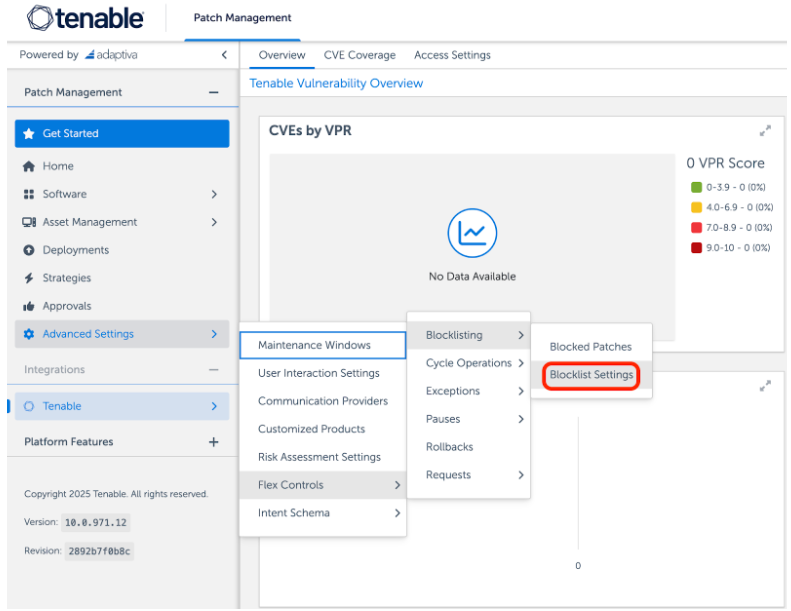This screenshot has width=791, height=611.
Task: Select Maintenance Windows in the menu
Action: (314, 345)
